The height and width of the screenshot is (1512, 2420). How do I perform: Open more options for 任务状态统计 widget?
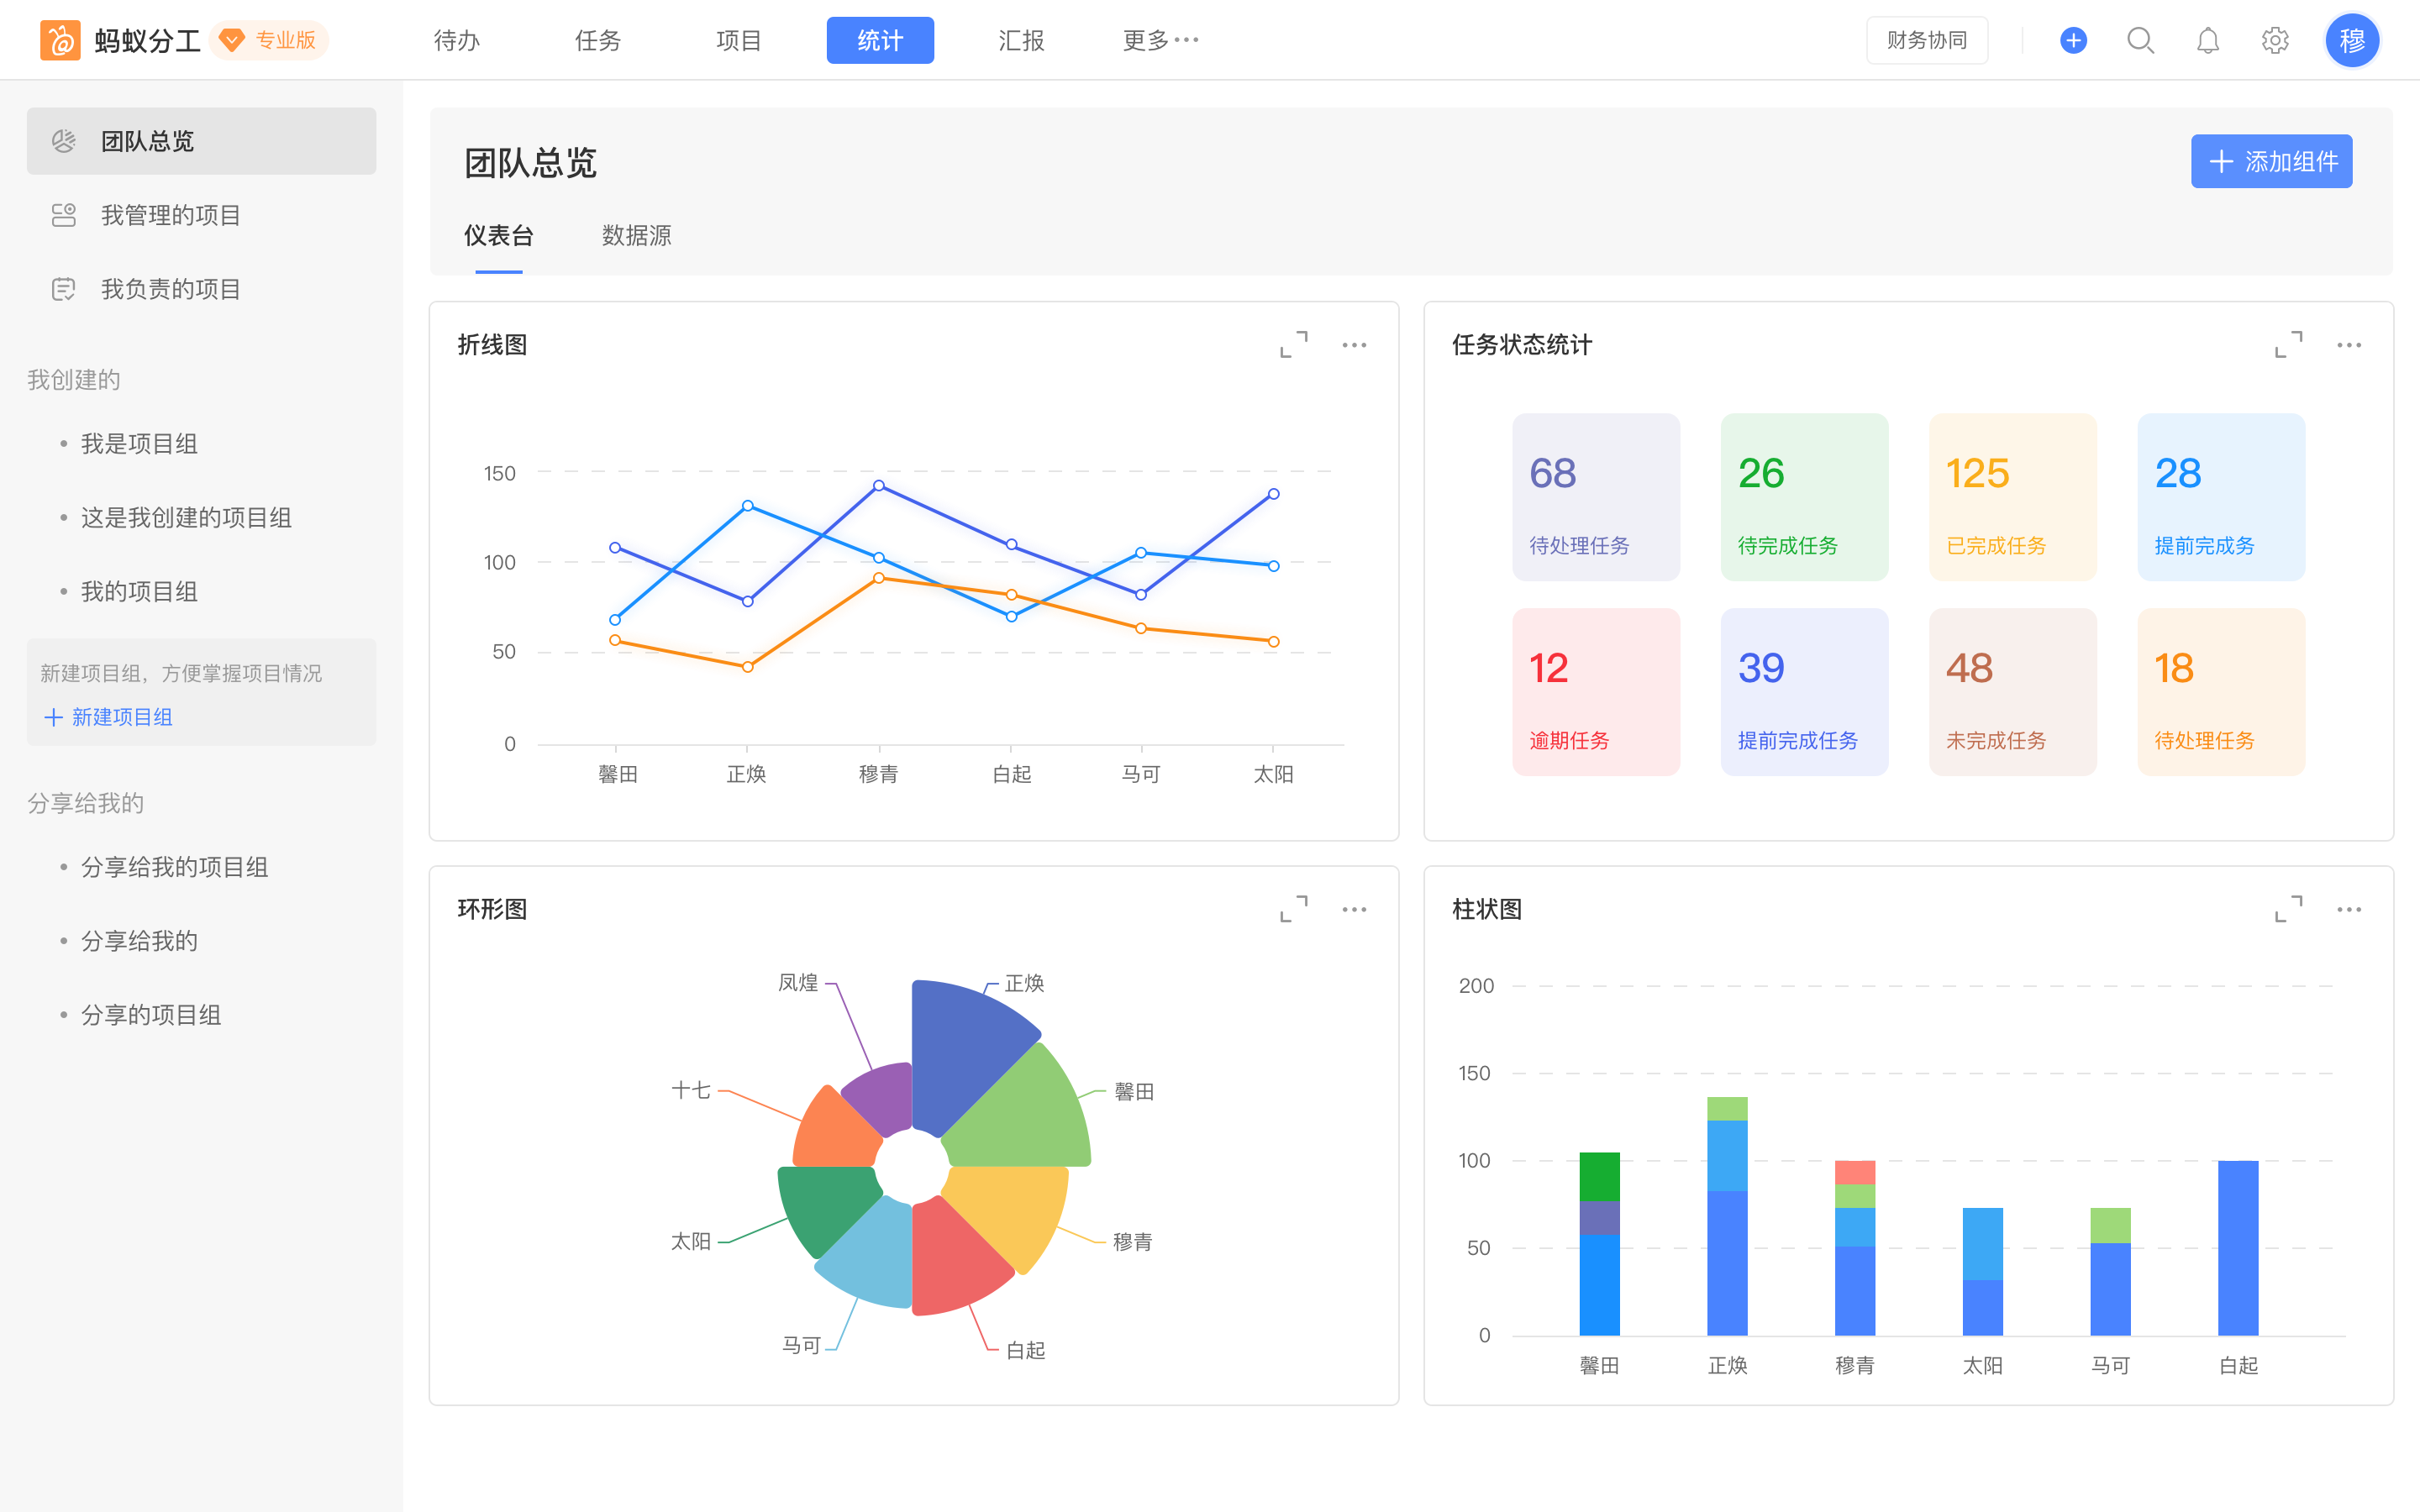click(x=2349, y=345)
